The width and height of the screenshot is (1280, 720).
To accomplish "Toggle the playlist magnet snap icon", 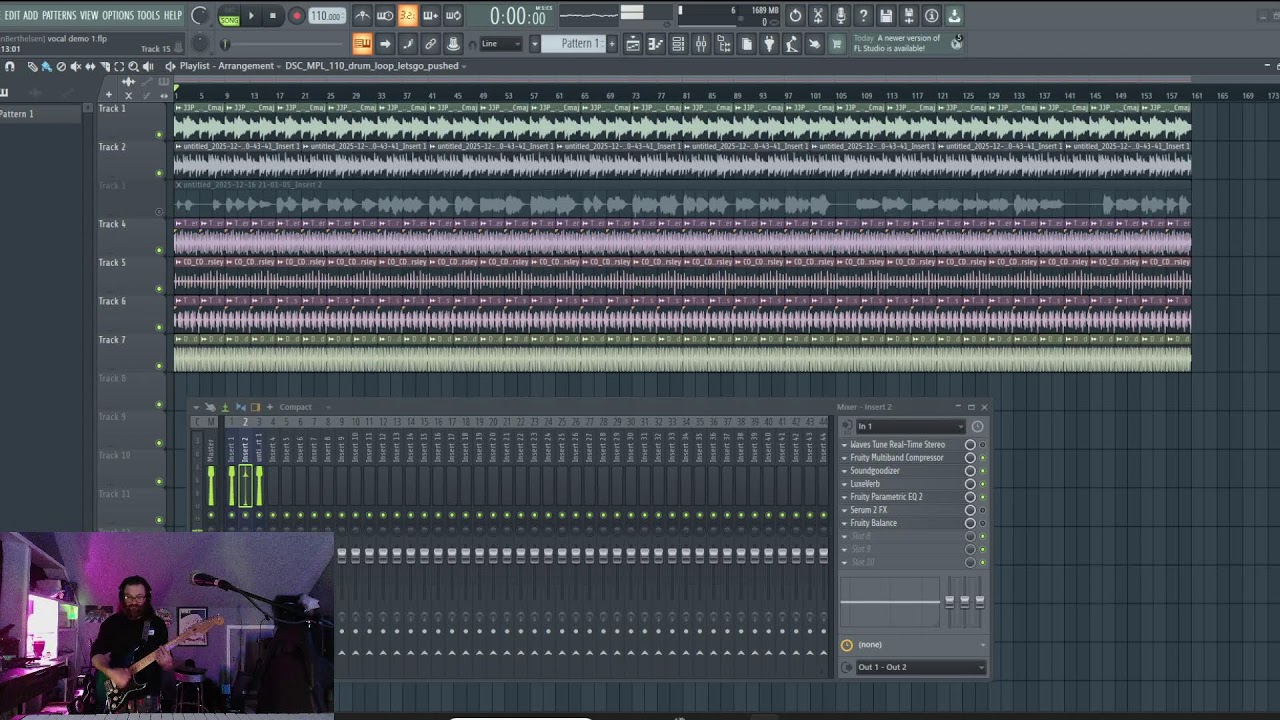I will click(10, 66).
